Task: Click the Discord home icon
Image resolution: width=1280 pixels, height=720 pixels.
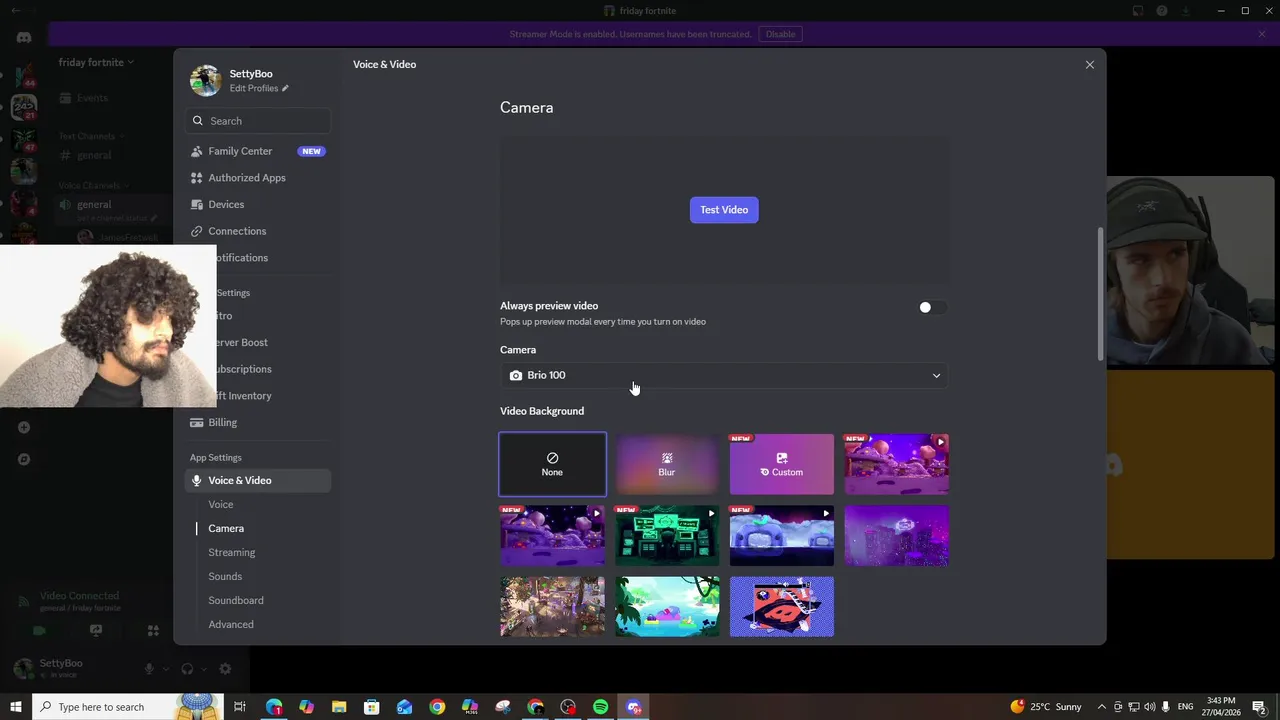Action: pos(24,37)
